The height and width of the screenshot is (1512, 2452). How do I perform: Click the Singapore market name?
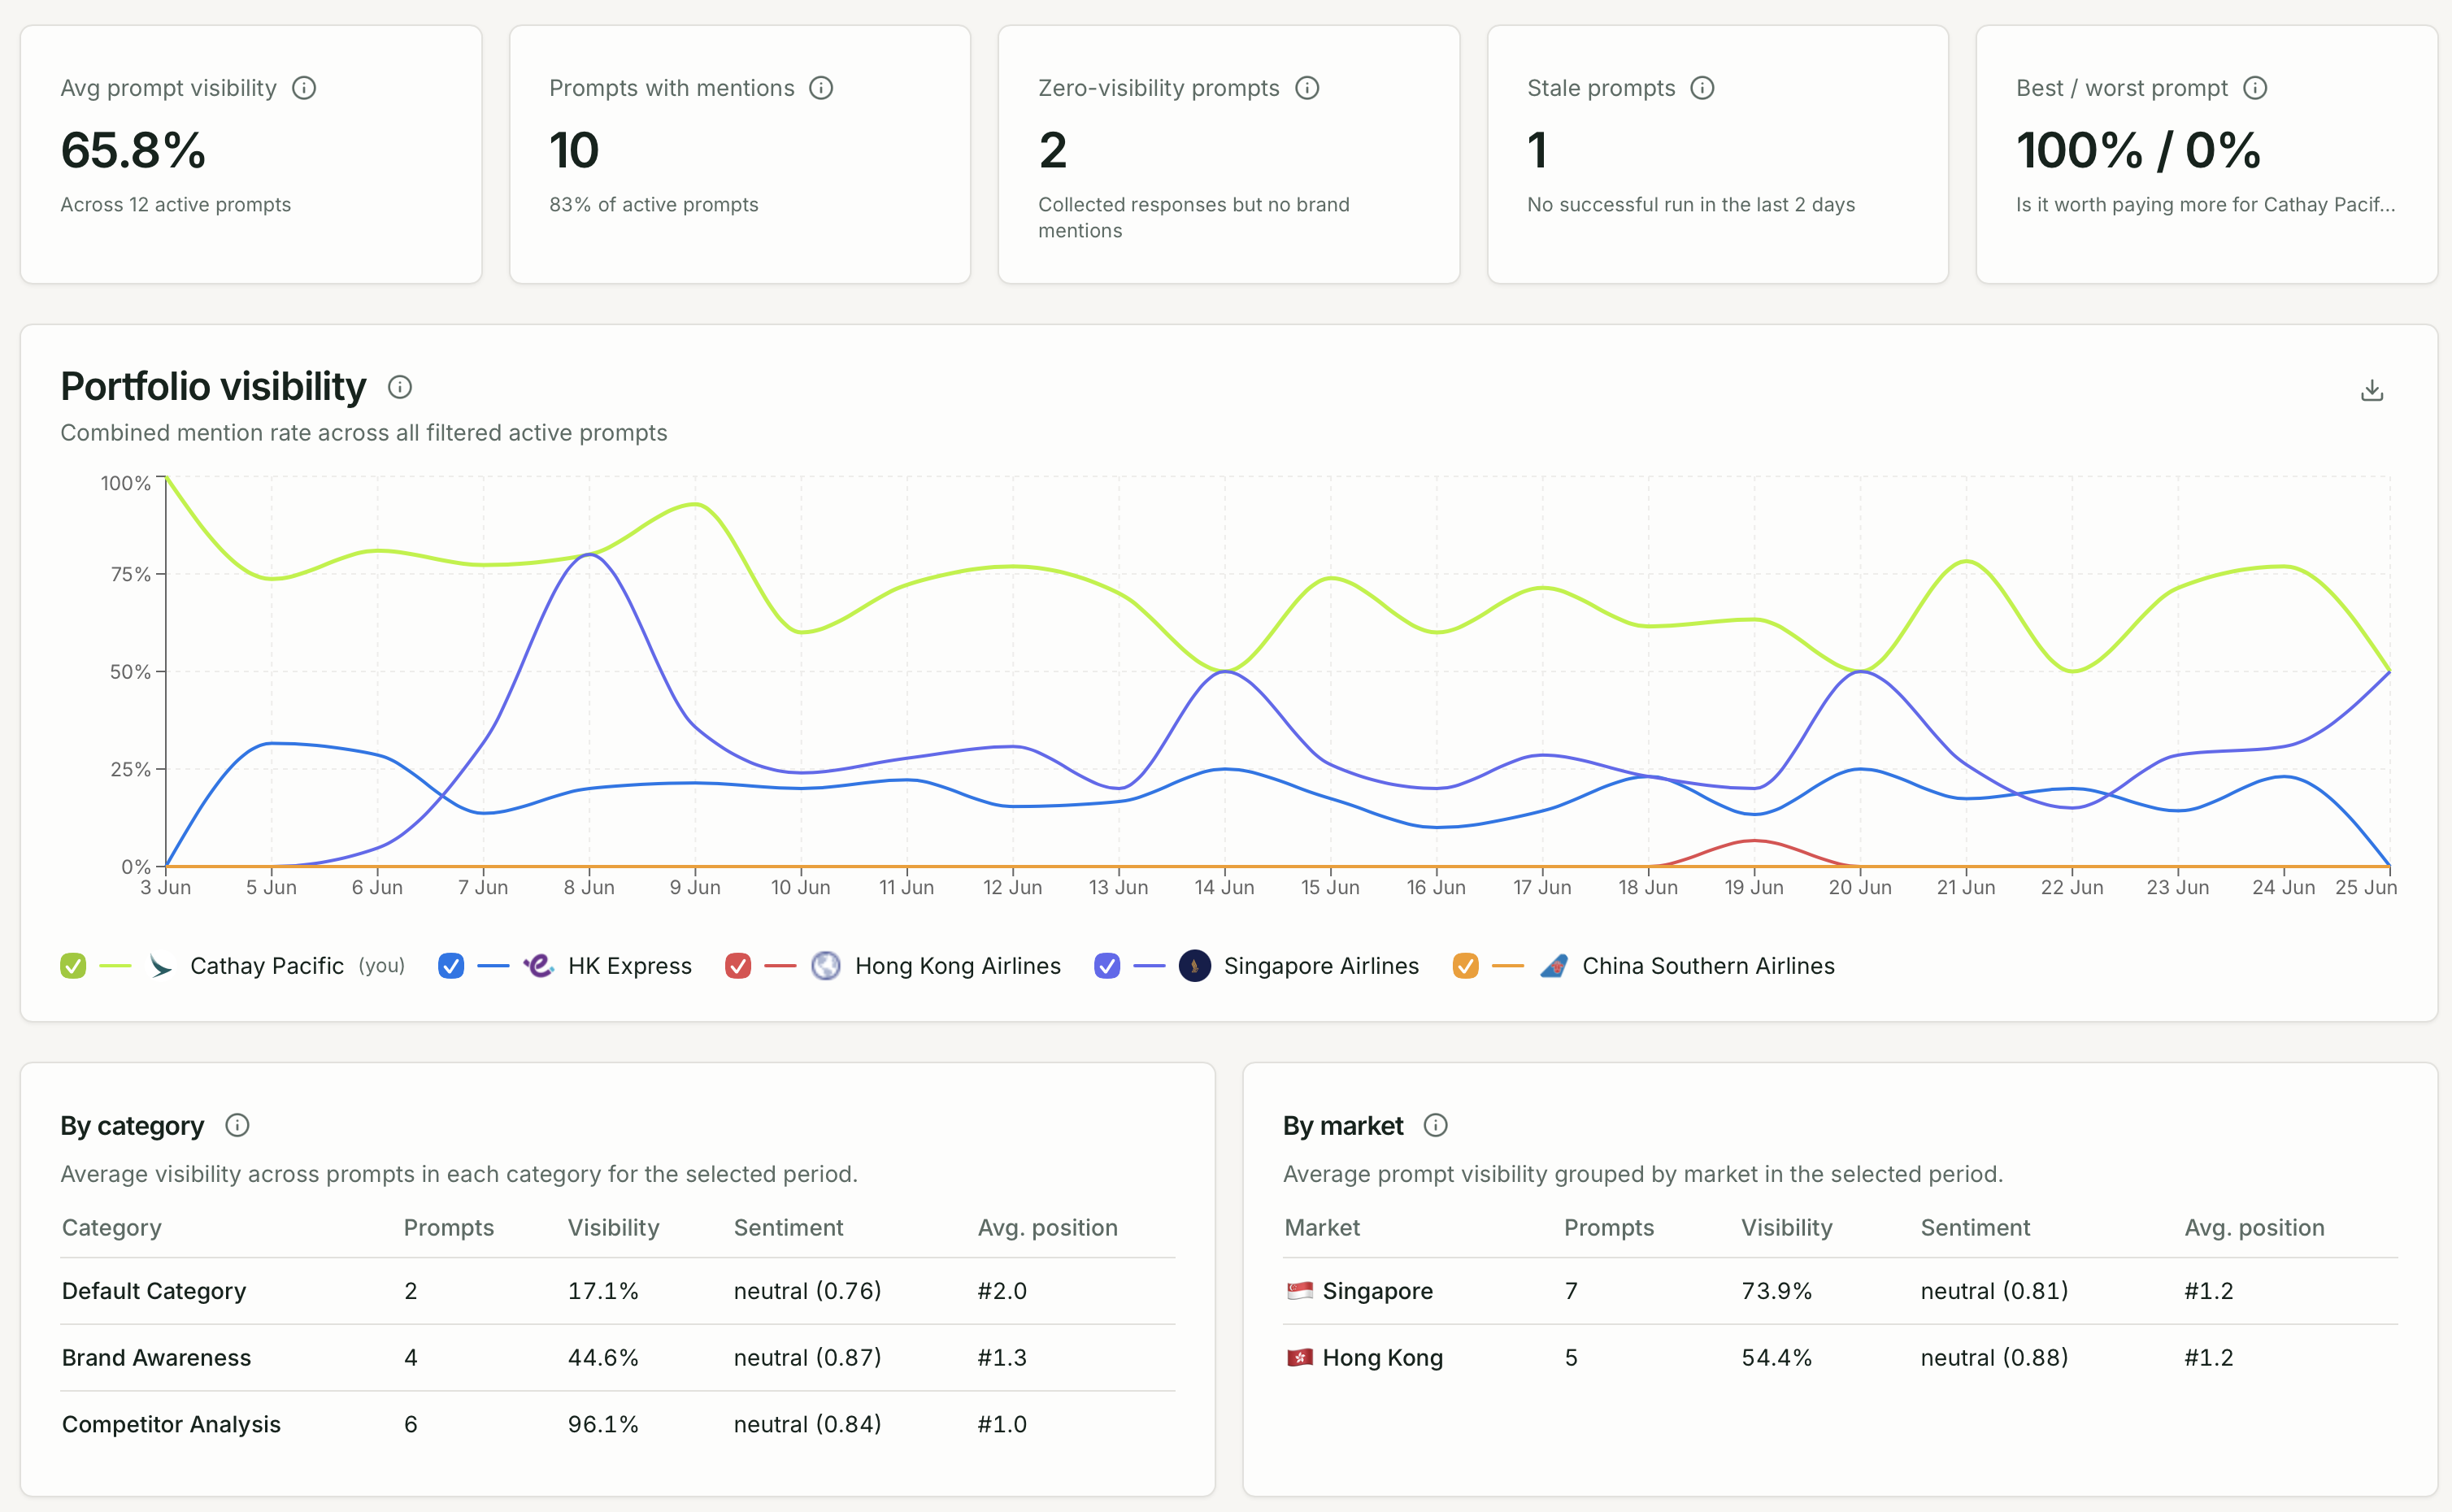(1377, 1291)
